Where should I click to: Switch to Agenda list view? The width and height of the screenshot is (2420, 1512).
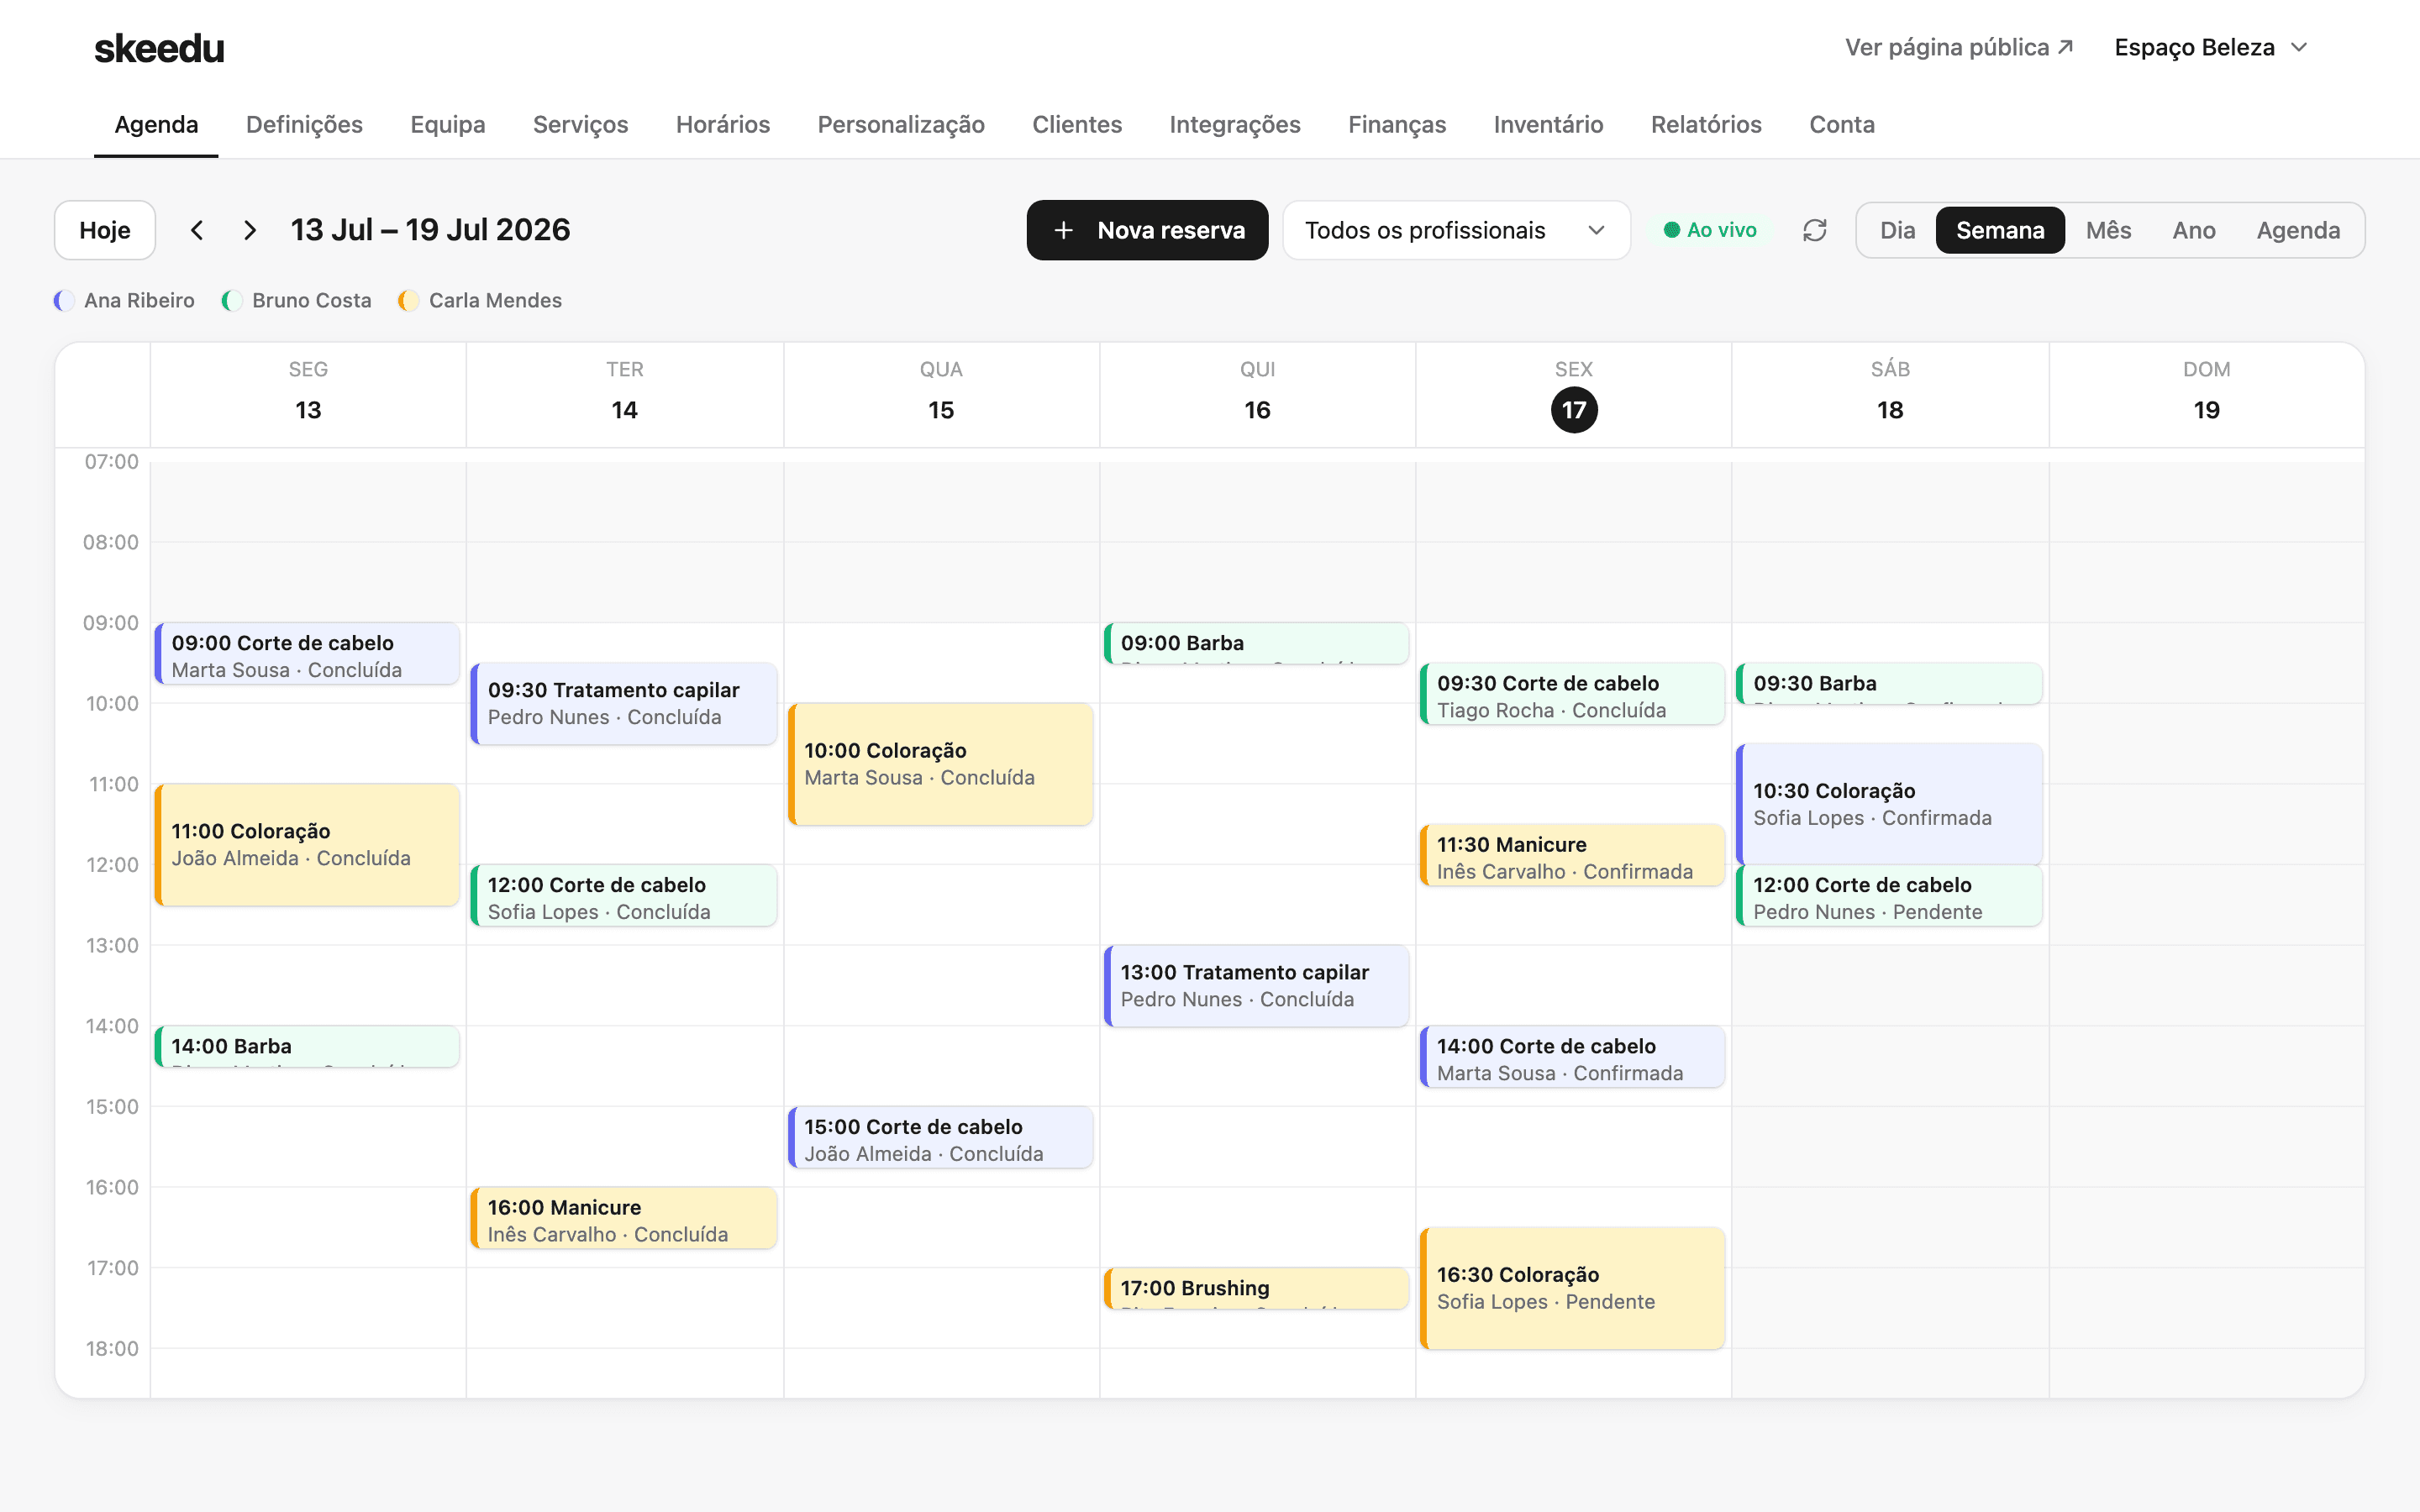[x=2298, y=230]
